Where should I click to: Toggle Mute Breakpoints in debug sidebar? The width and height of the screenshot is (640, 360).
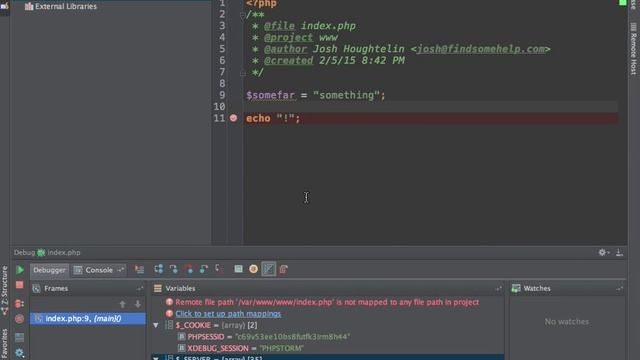click(19, 319)
